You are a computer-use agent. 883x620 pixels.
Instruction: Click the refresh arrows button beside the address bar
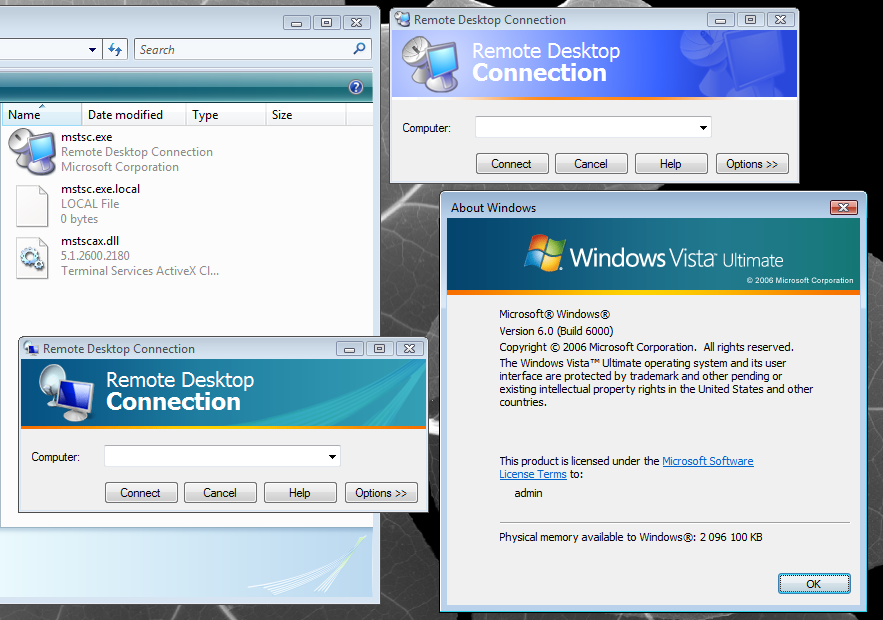point(115,50)
